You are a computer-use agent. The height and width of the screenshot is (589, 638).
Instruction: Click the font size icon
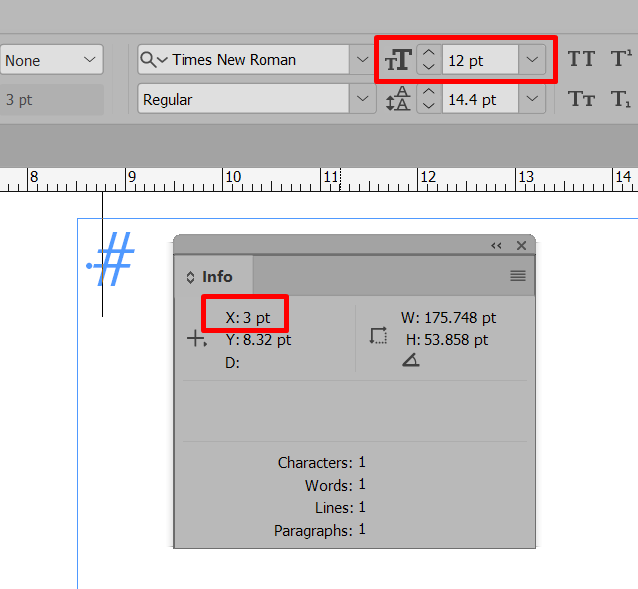coord(398,60)
